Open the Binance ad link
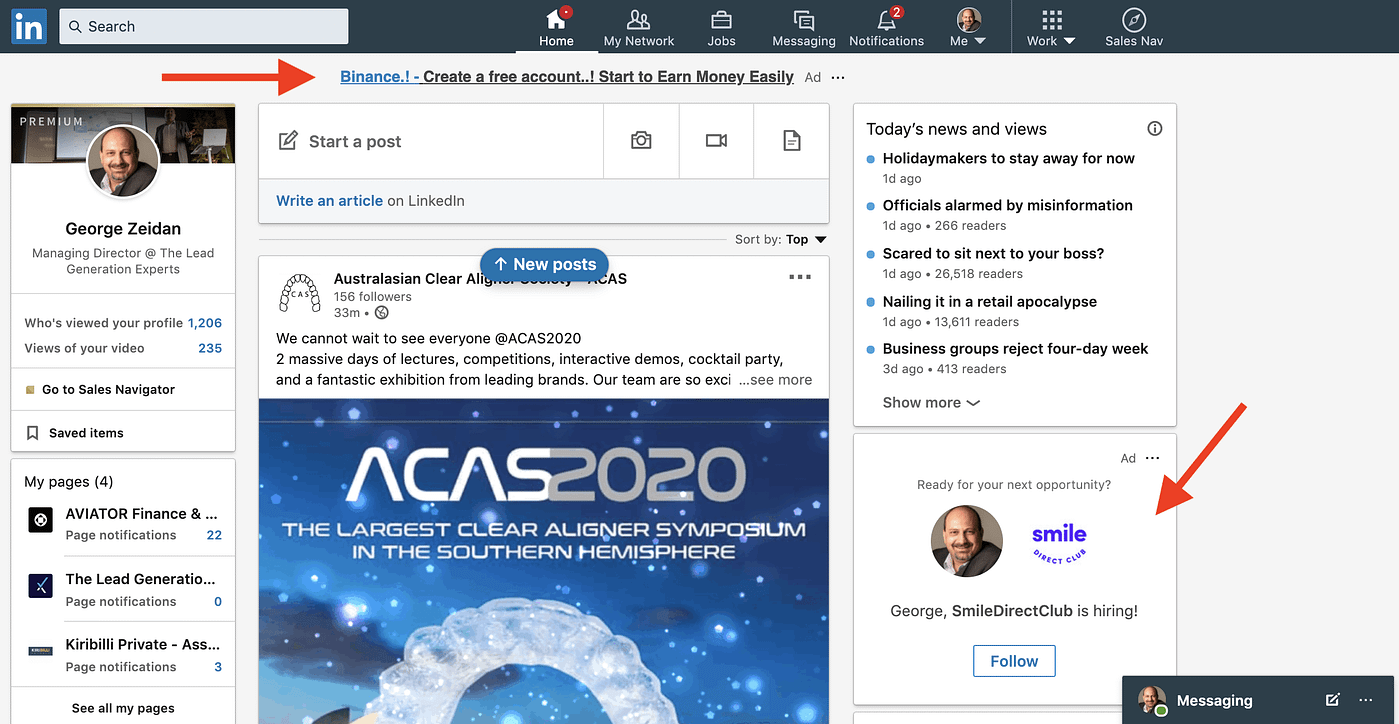The height and width of the screenshot is (724, 1399). point(567,77)
